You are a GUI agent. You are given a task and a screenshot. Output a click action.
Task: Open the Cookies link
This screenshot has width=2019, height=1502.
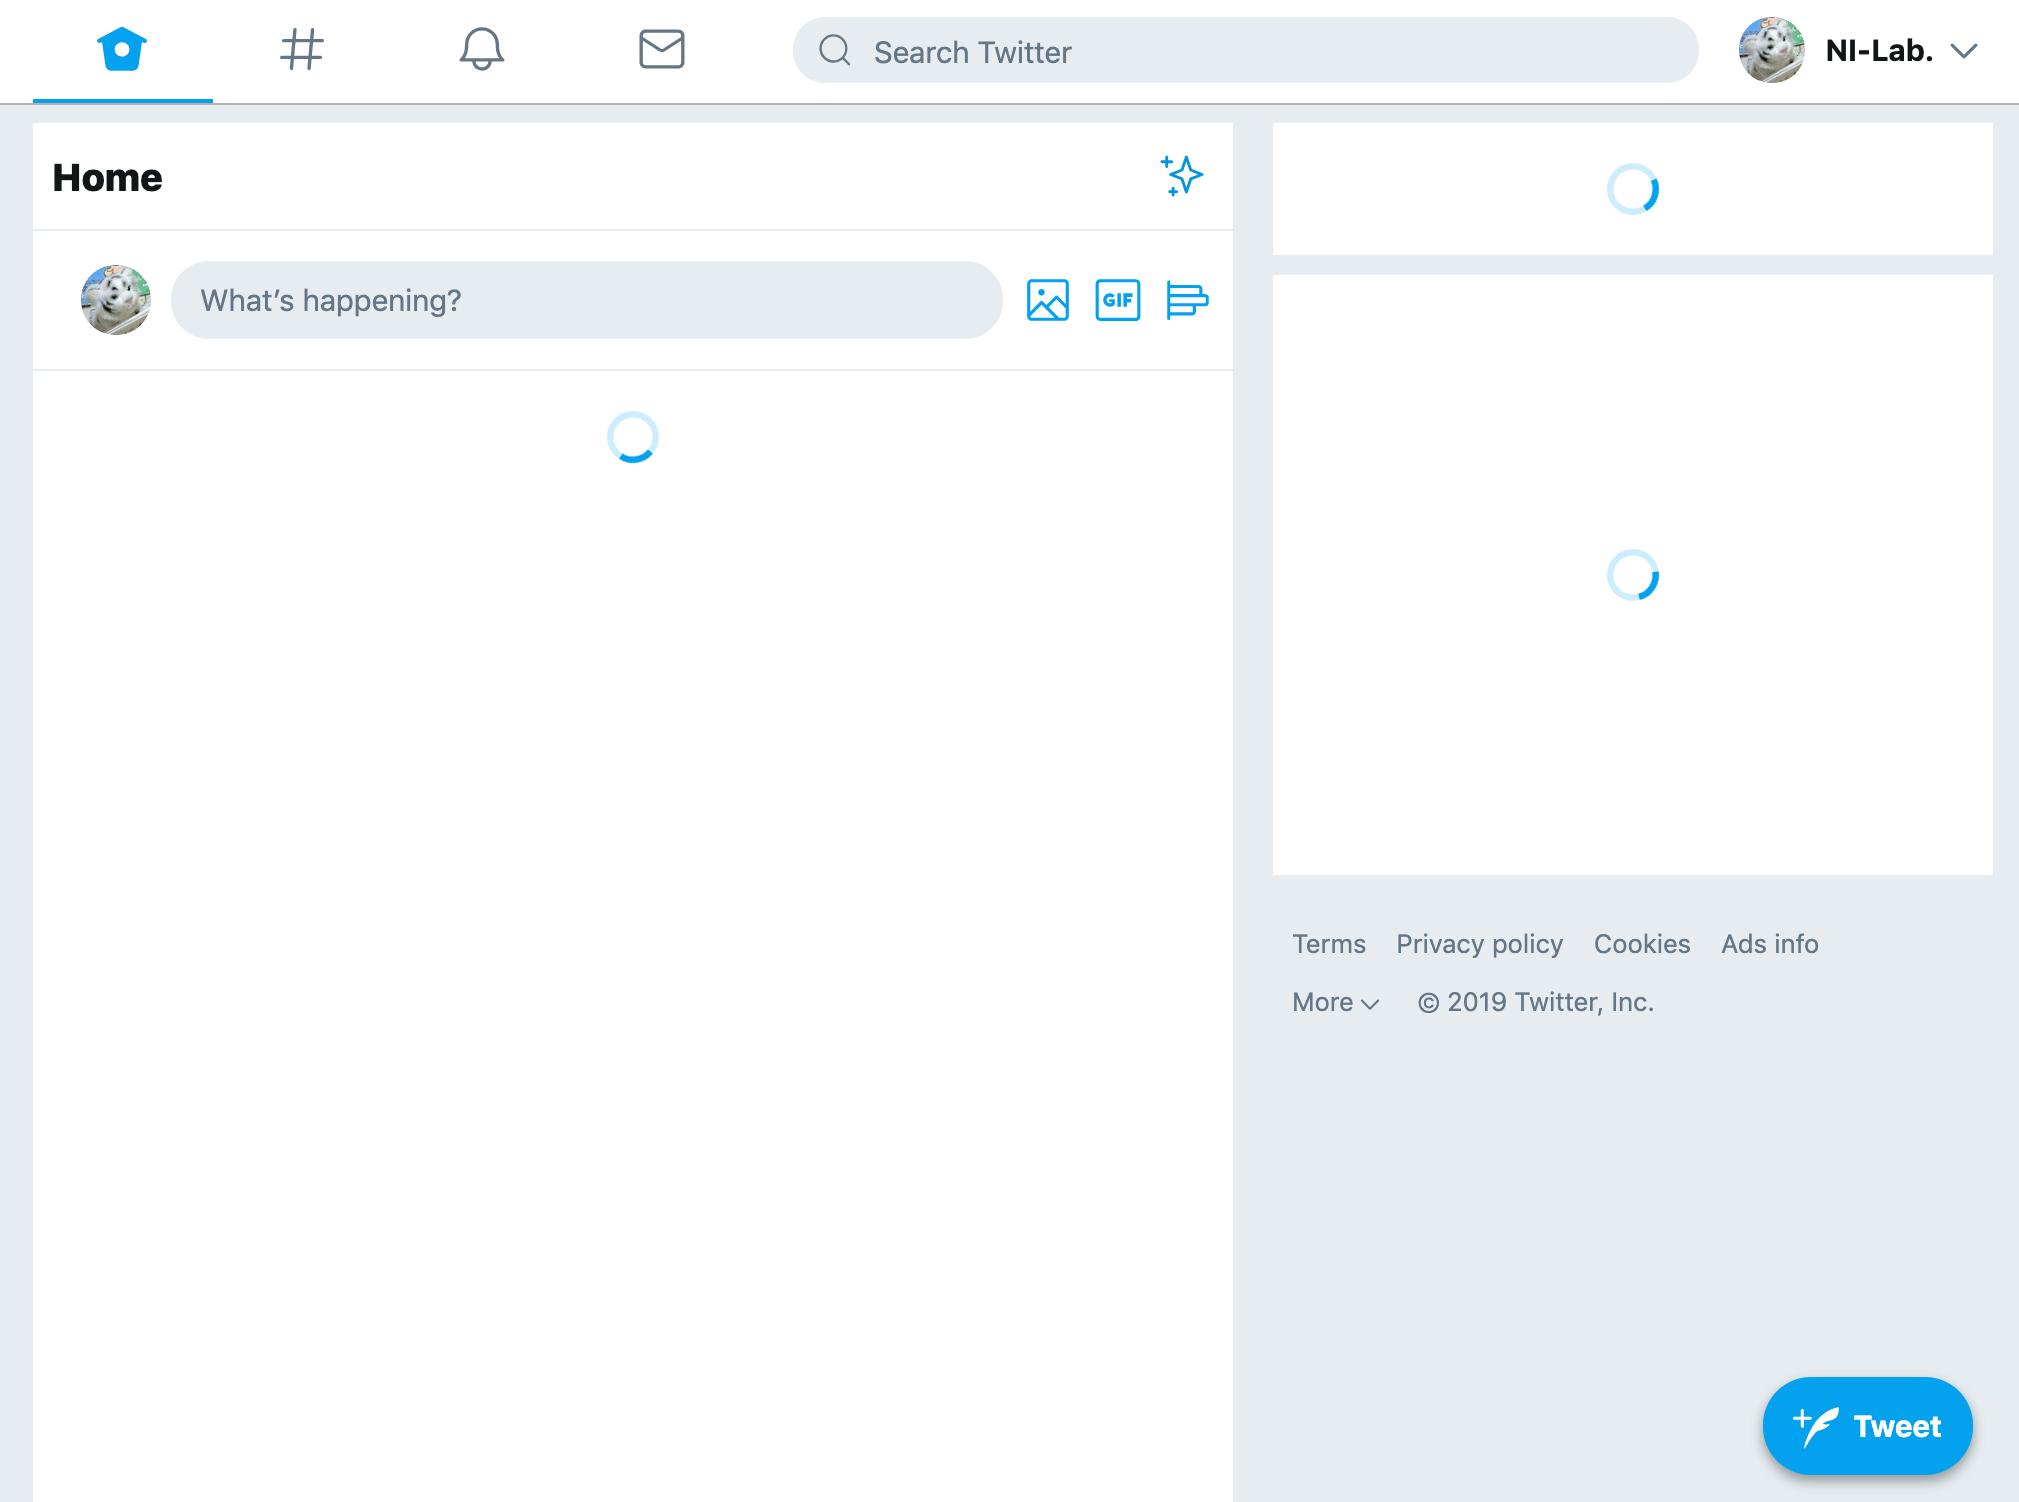pyautogui.click(x=1642, y=944)
